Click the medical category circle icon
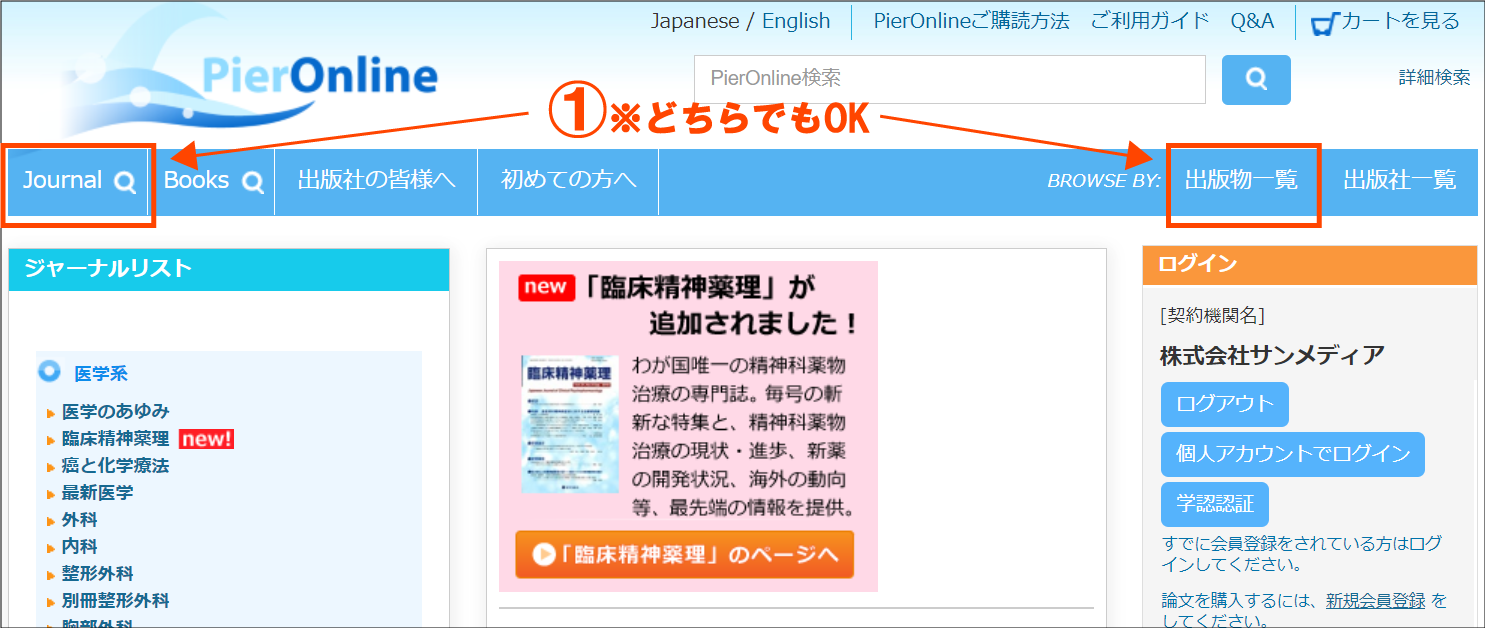 click(x=49, y=372)
